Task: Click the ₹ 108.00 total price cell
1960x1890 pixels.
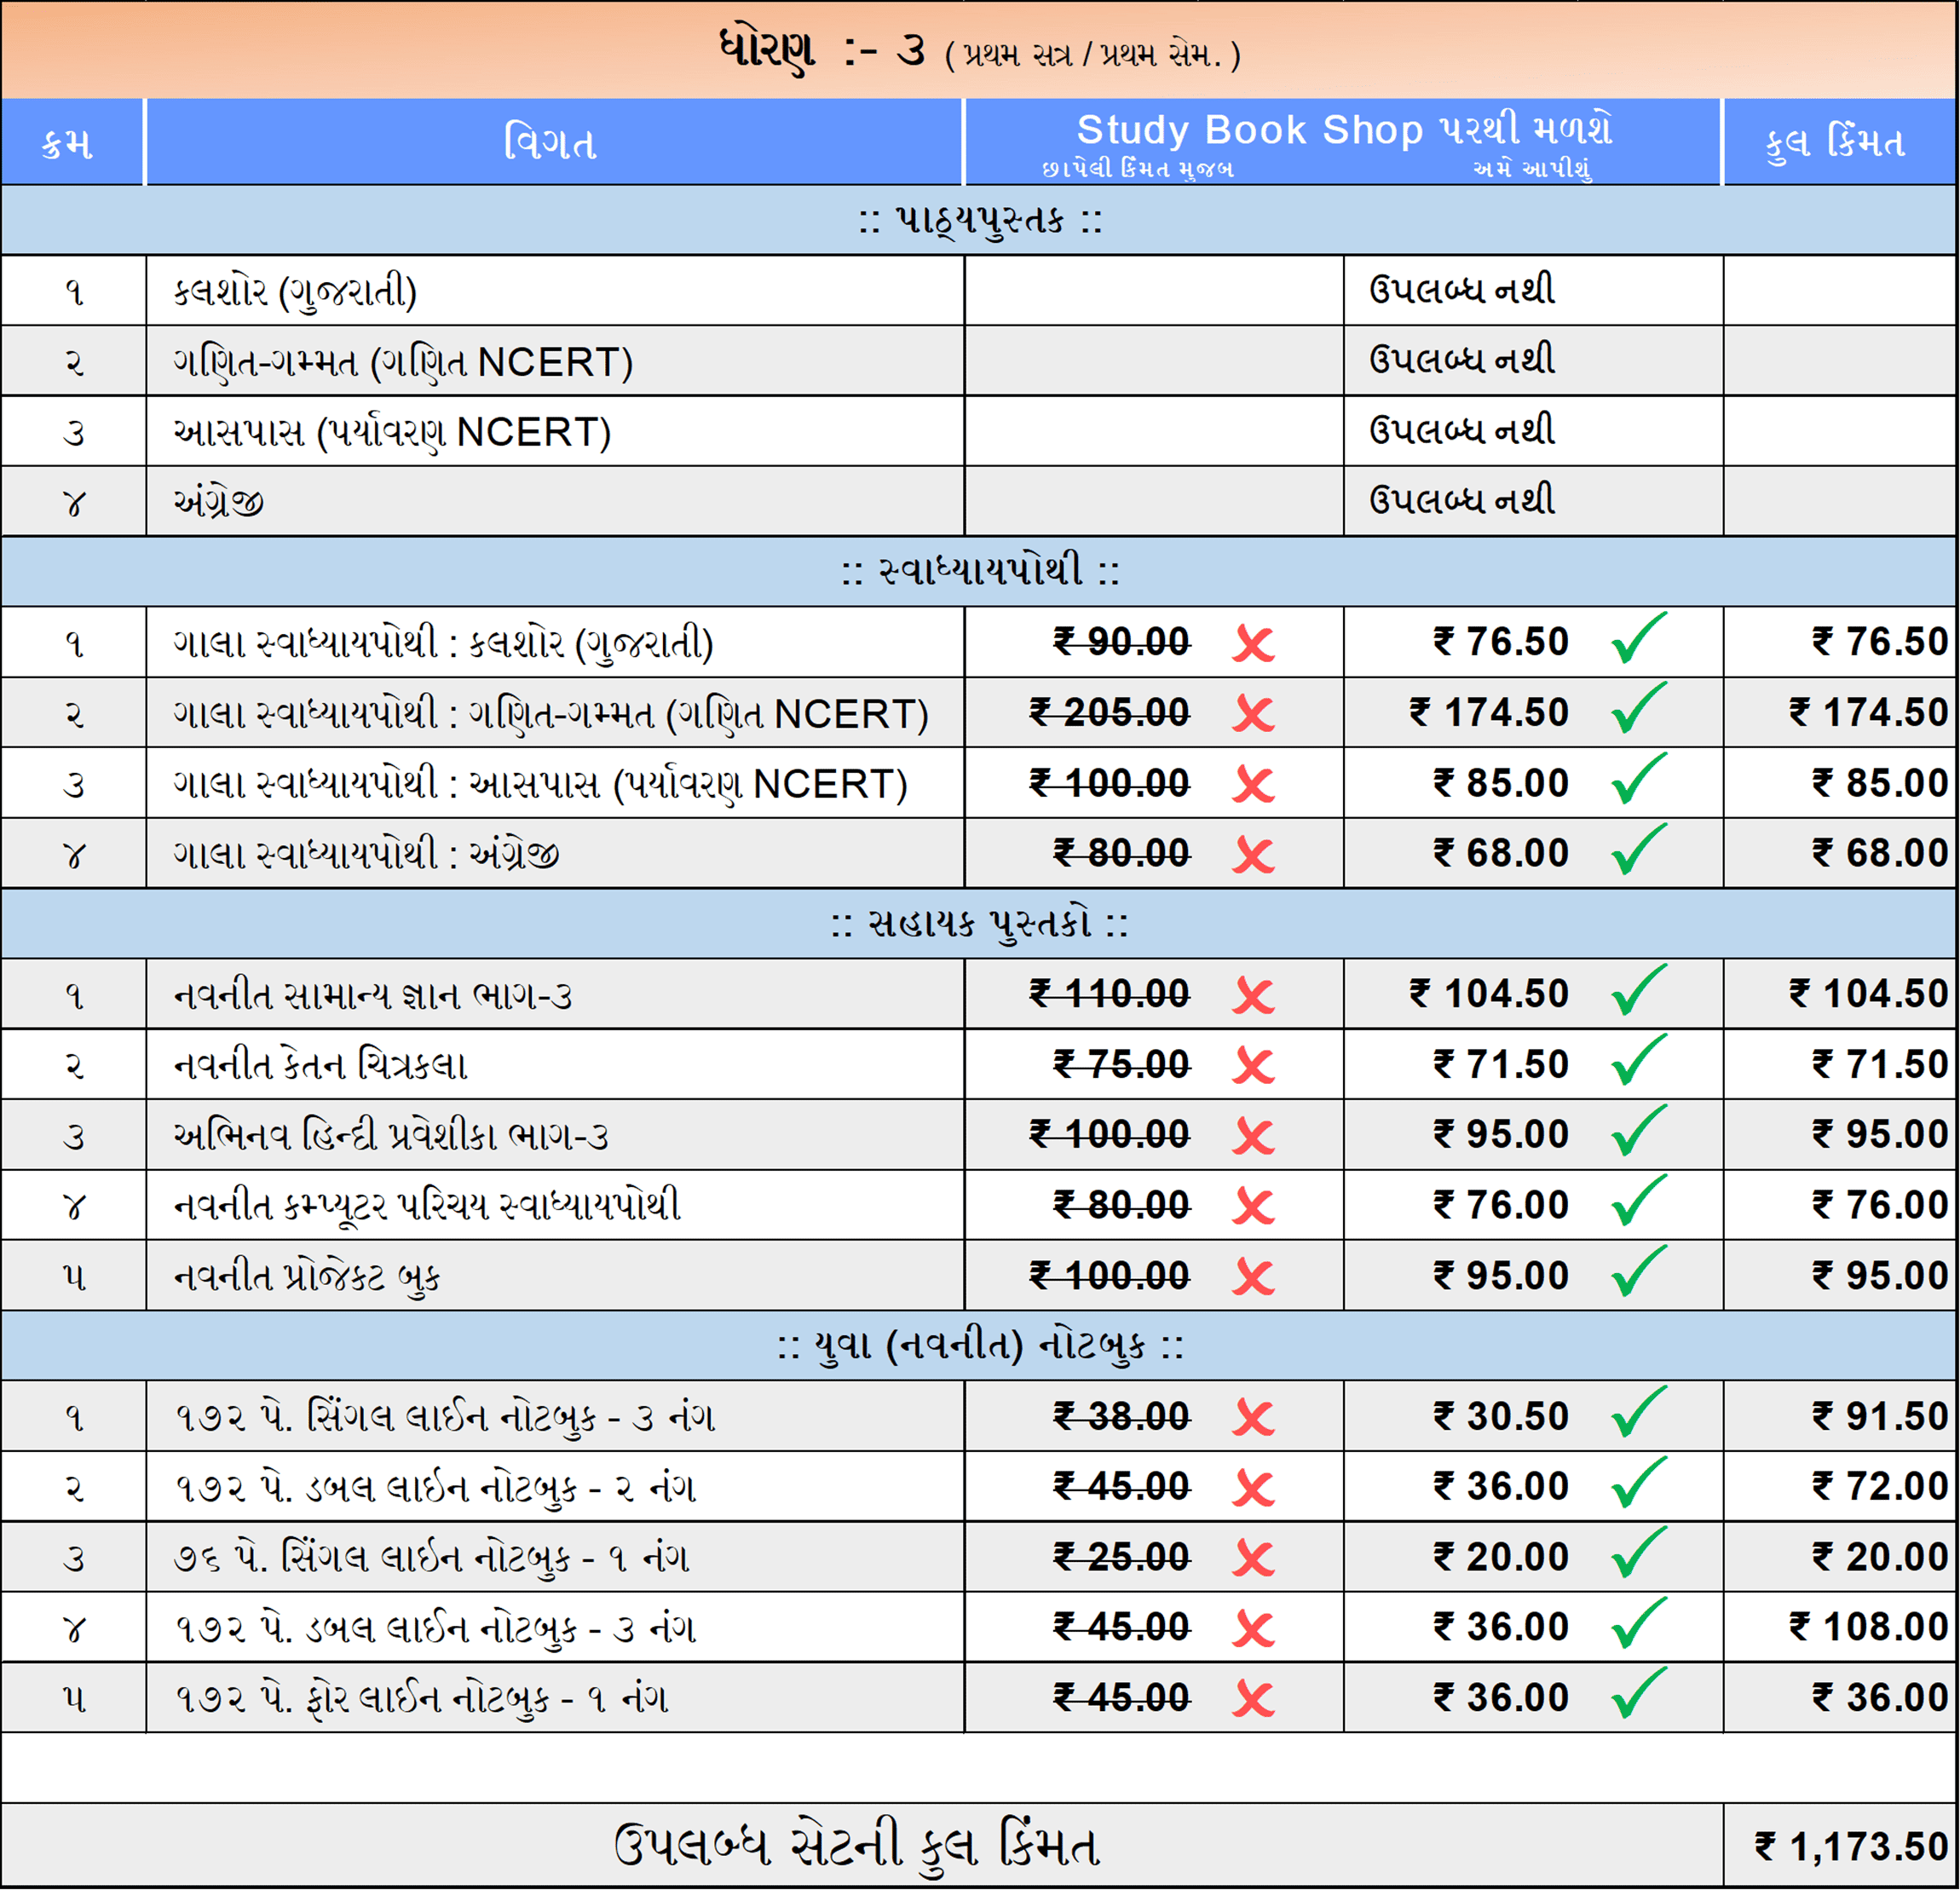Action: point(1867,1627)
